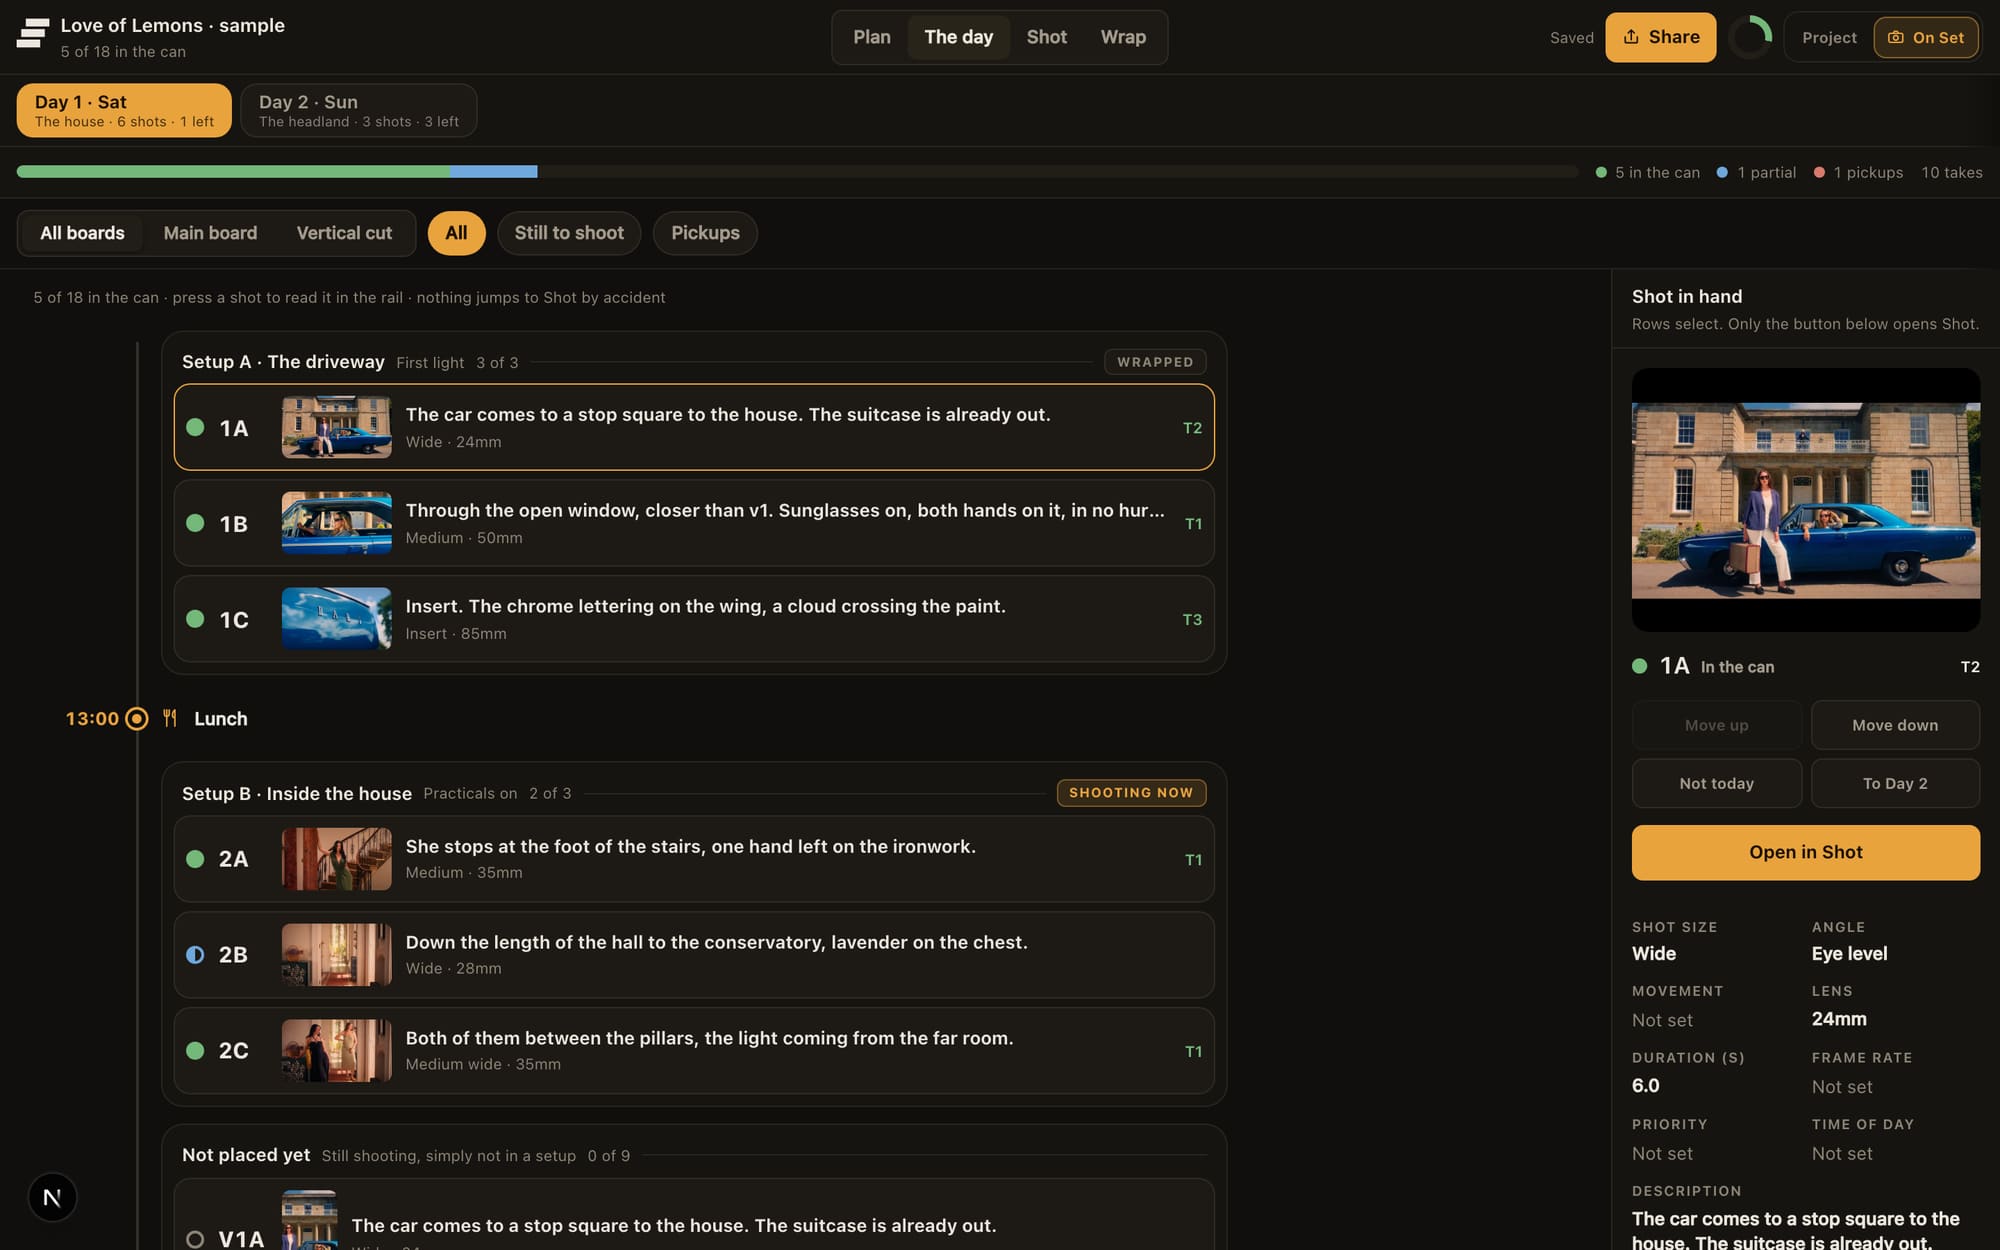Click the green status dot on shot 2C
The height and width of the screenshot is (1250, 2000).
pyautogui.click(x=196, y=1051)
